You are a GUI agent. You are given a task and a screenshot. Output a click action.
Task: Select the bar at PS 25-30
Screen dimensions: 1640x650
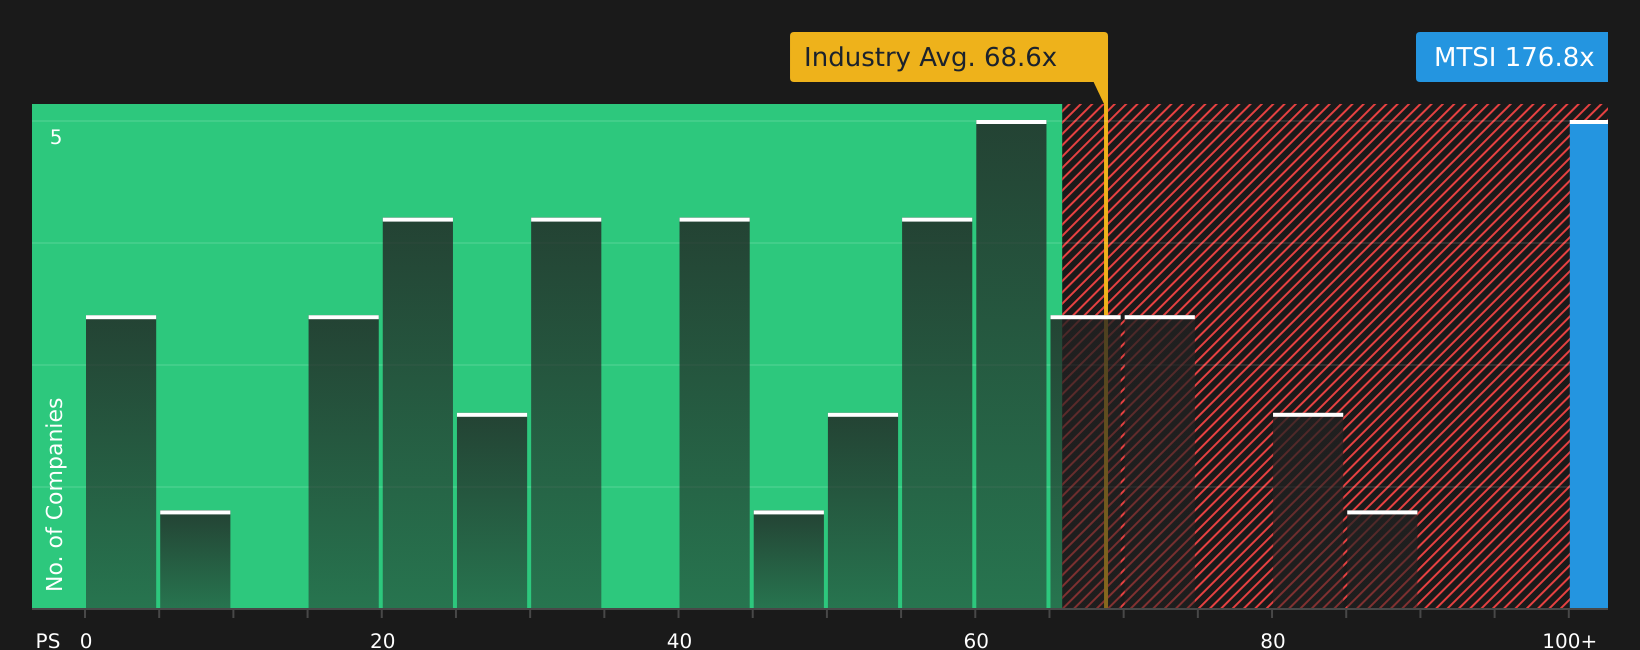coord(492,510)
